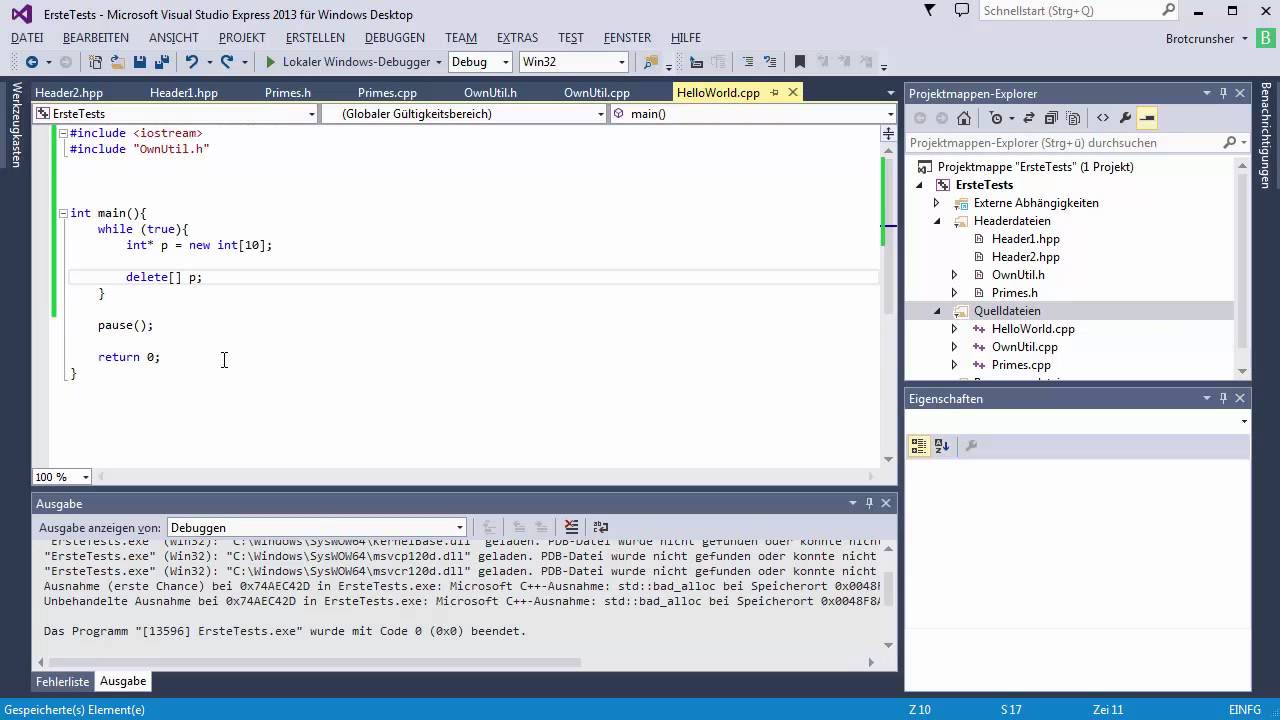The width and height of the screenshot is (1280, 720).
Task: Click the Ausgabe horizontal scrollbar thumb
Action: click(314, 662)
